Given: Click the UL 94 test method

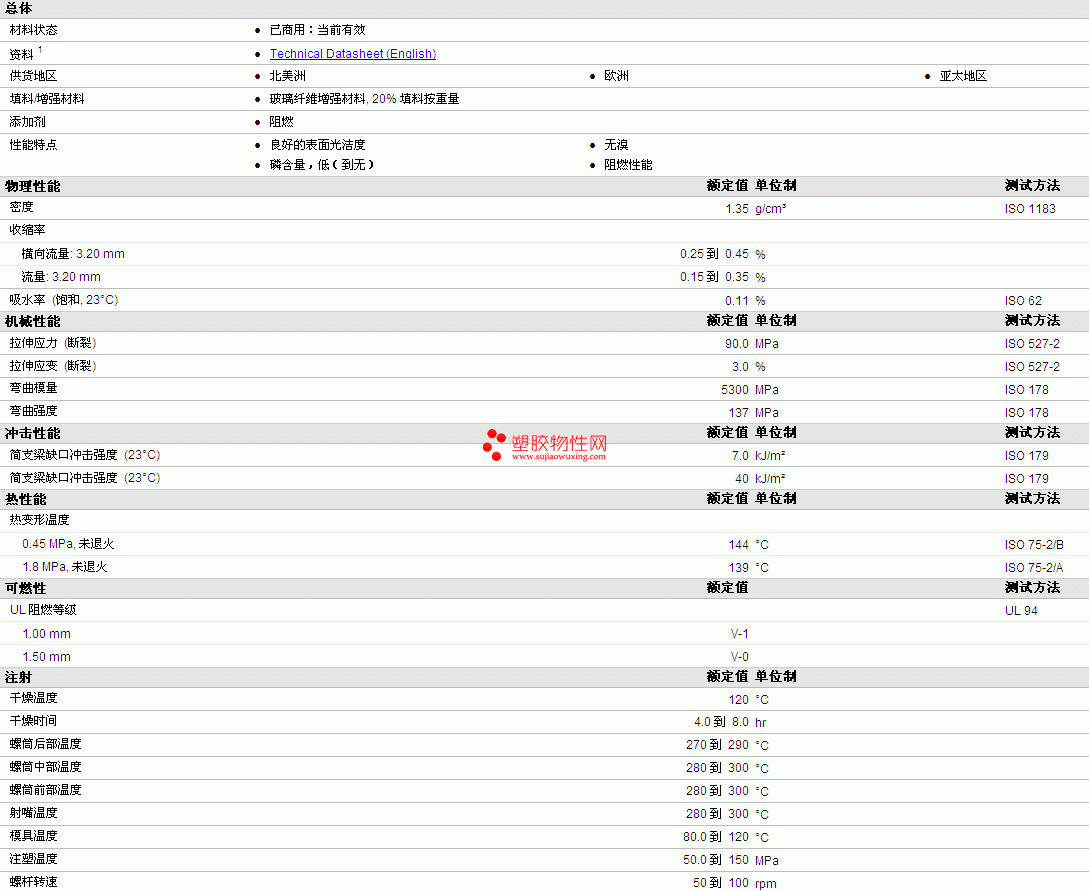Looking at the screenshot, I should (x=1021, y=610).
